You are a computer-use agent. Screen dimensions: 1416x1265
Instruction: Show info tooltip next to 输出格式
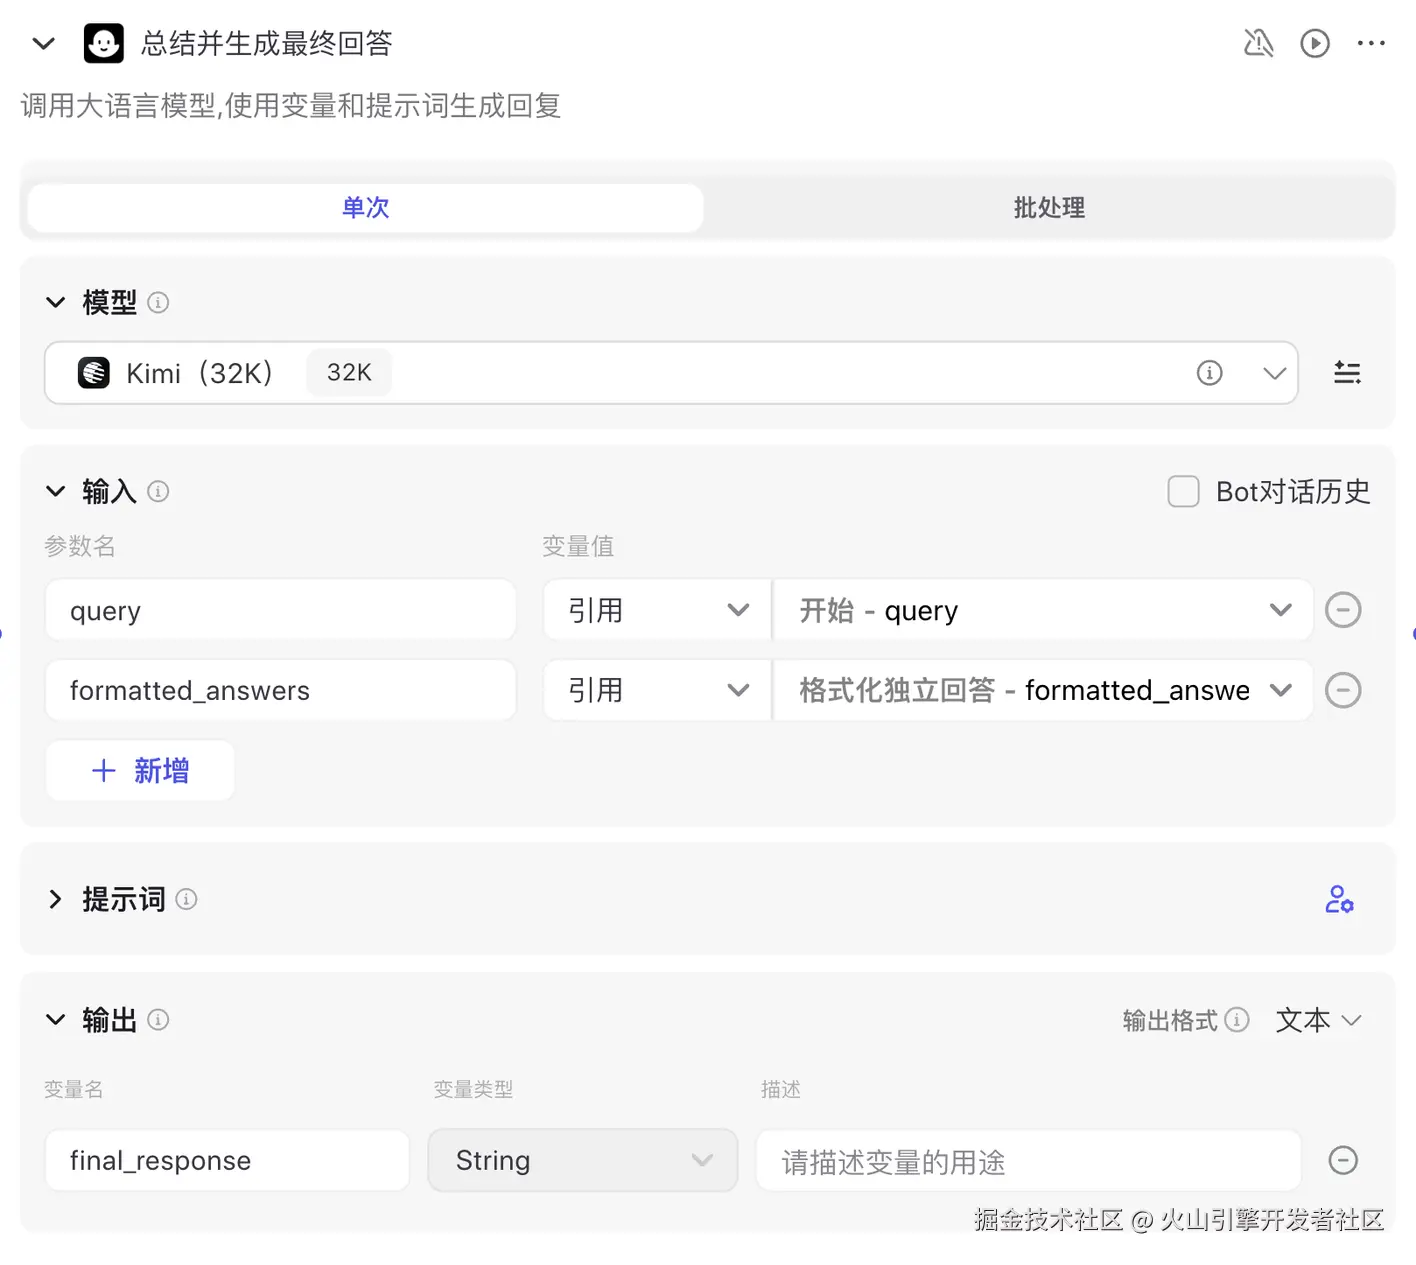(x=1237, y=1020)
